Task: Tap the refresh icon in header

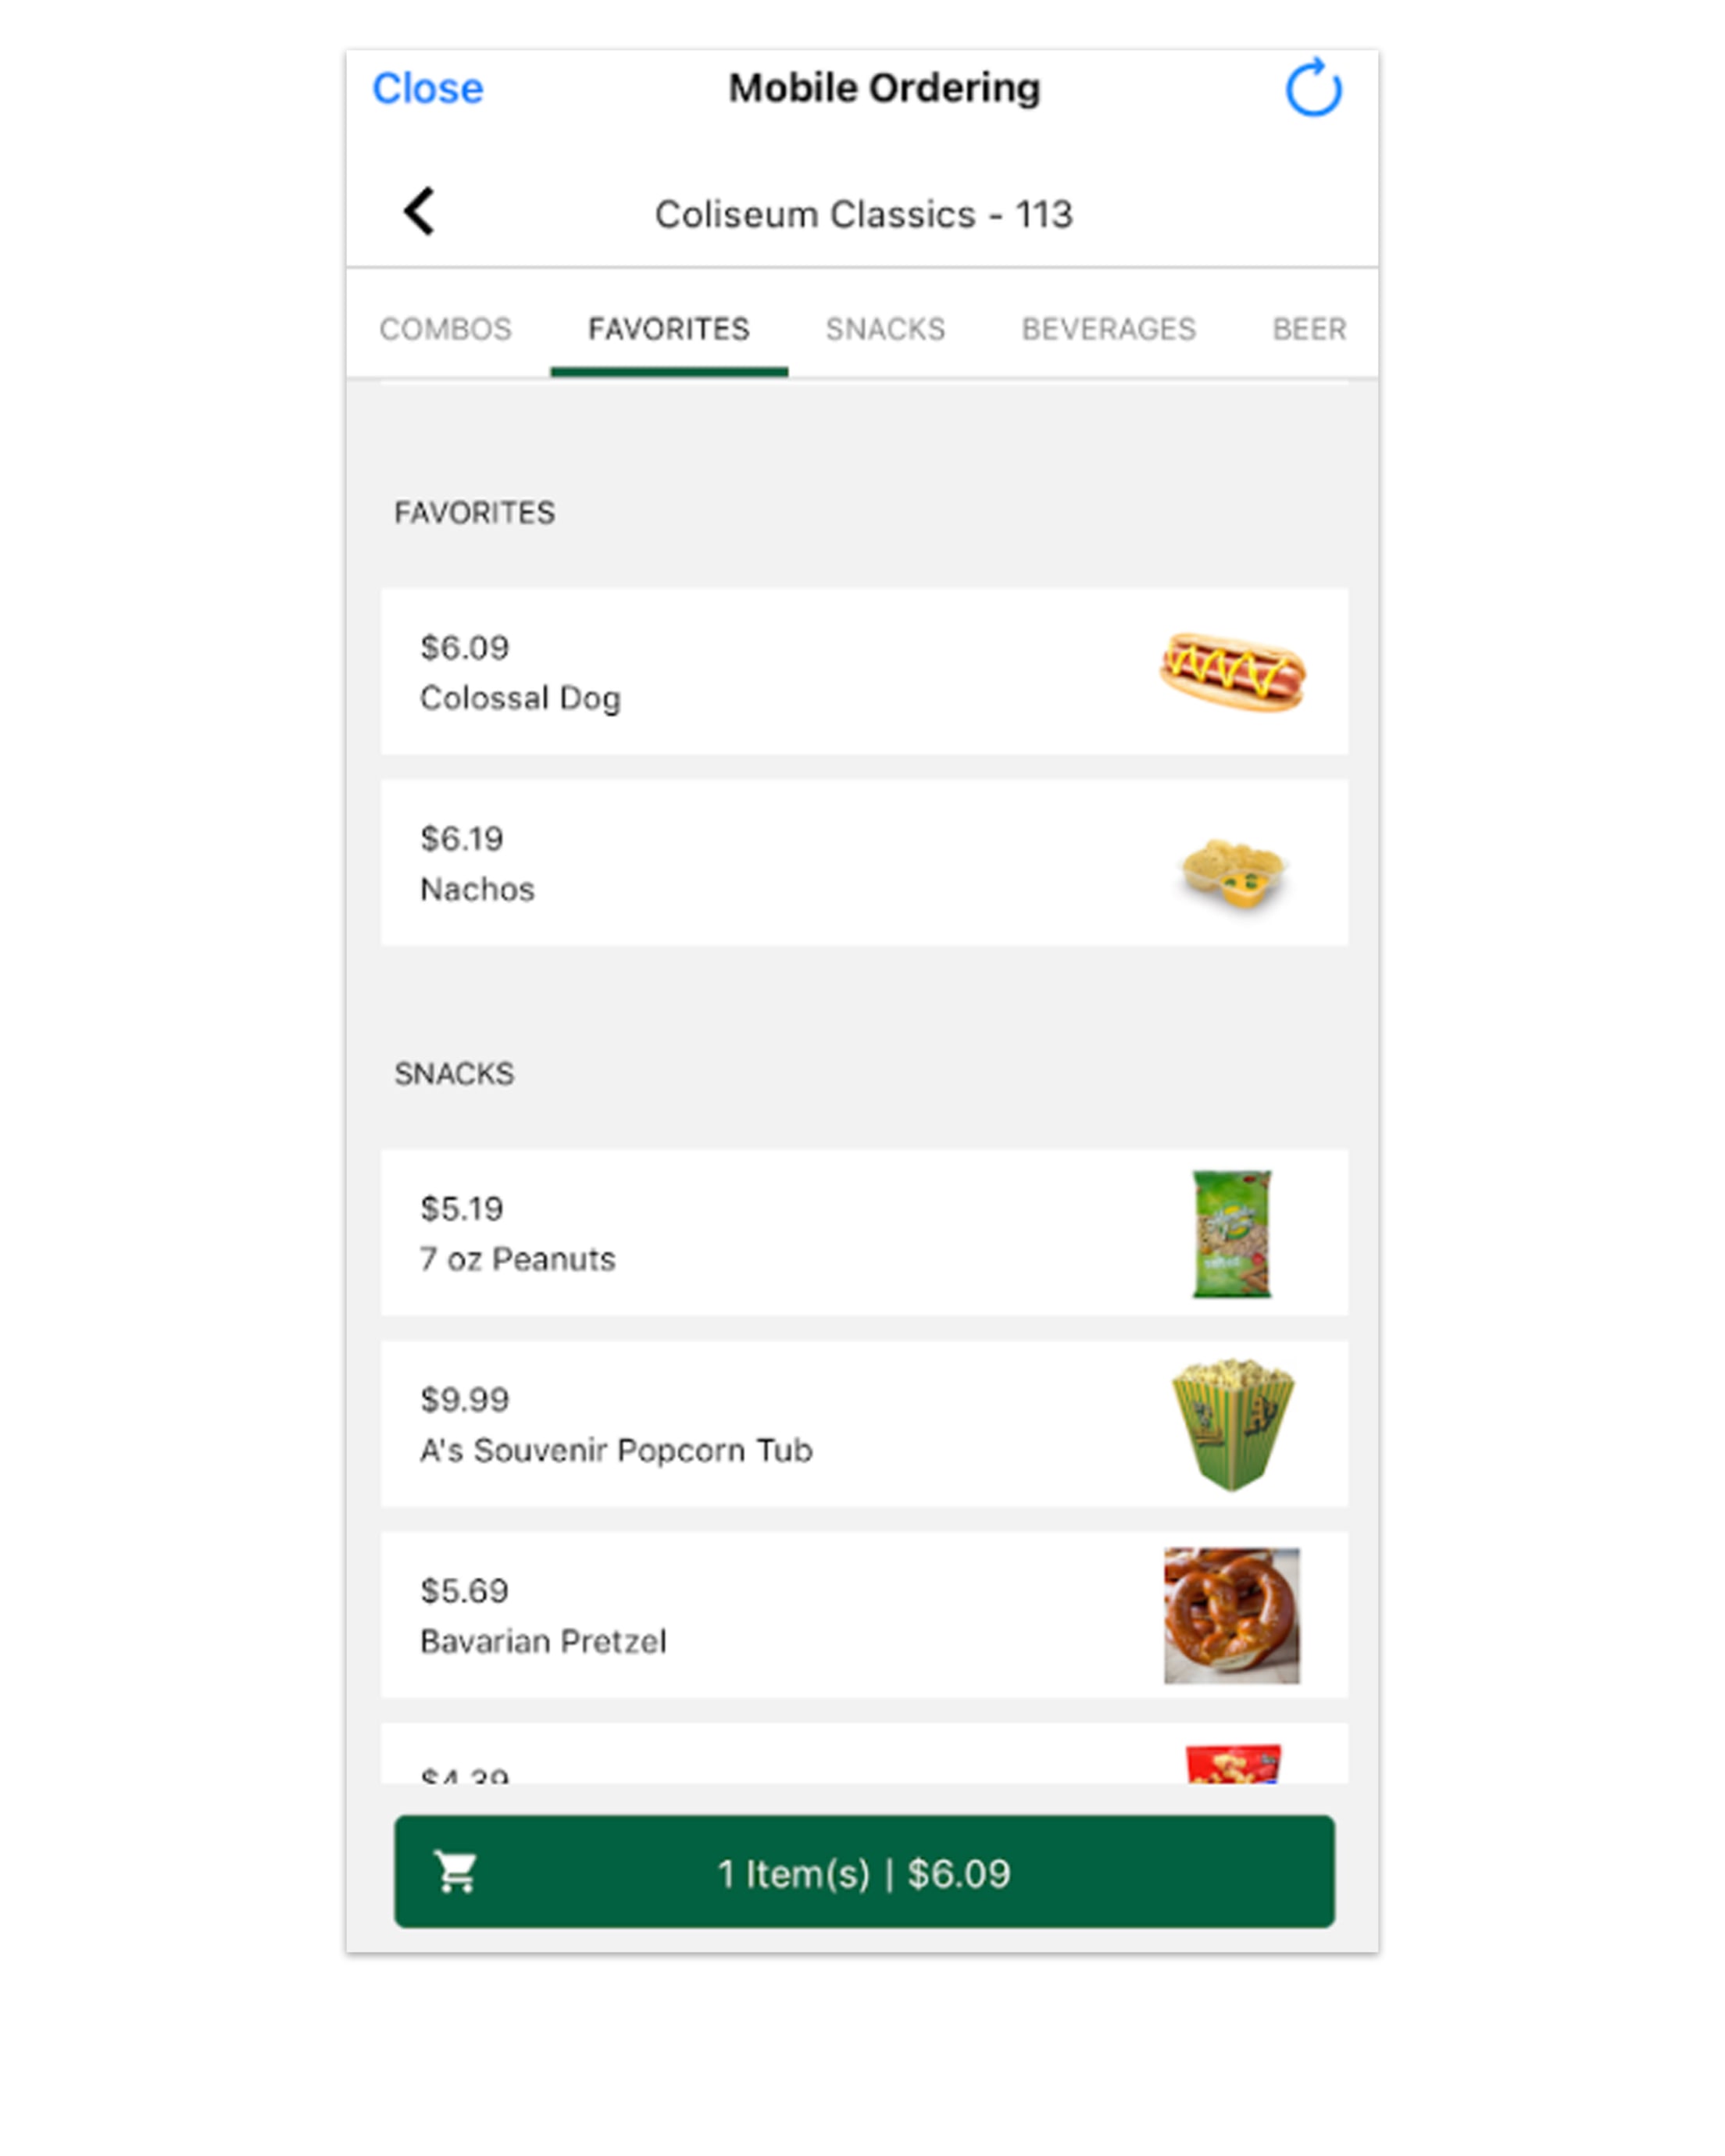Action: point(1312,88)
